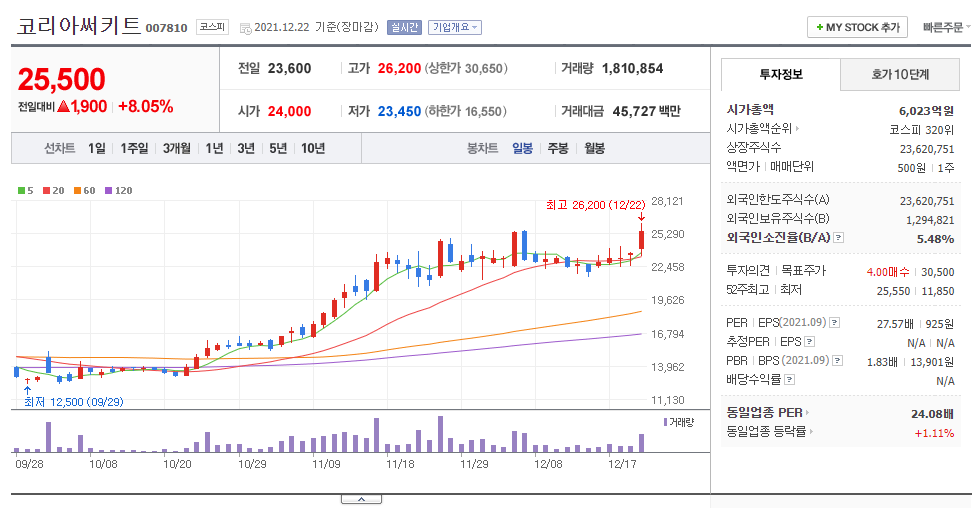Click the 27.57배 PER value
The height and width of the screenshot is (508, 973).
(895, 324)
